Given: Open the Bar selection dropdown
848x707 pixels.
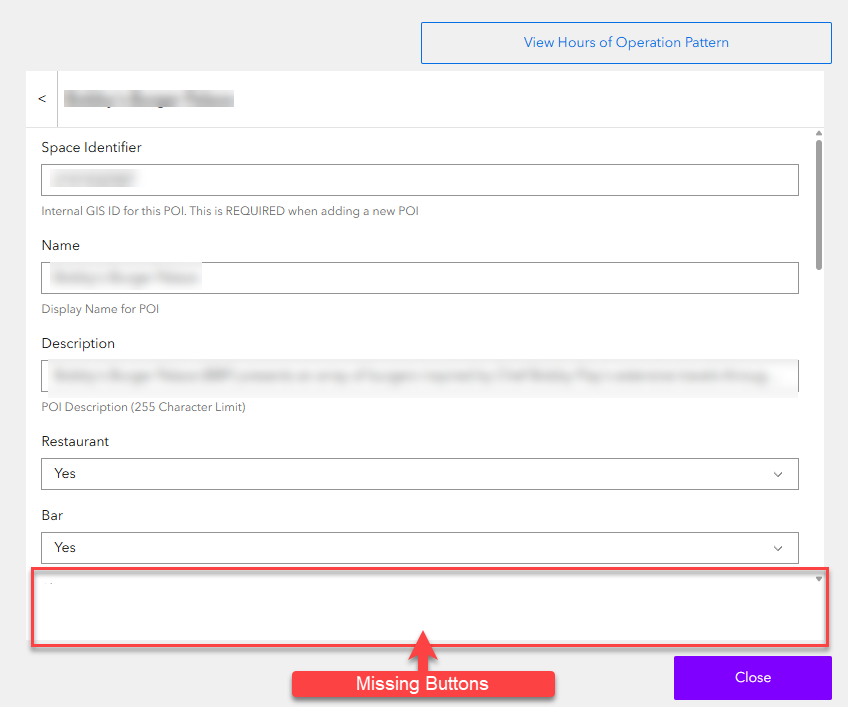Looking at the screenshot, I should click(x=420, y=547).
